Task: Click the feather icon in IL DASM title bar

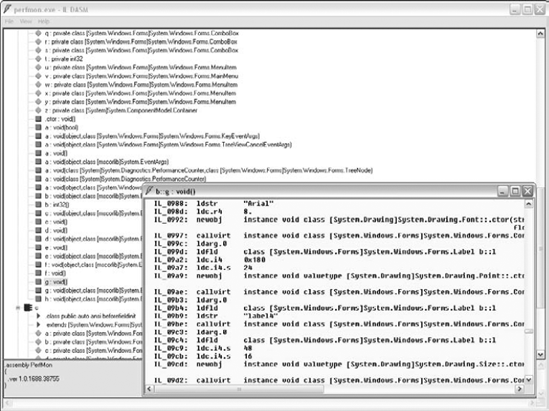Action: pos(7,9)
